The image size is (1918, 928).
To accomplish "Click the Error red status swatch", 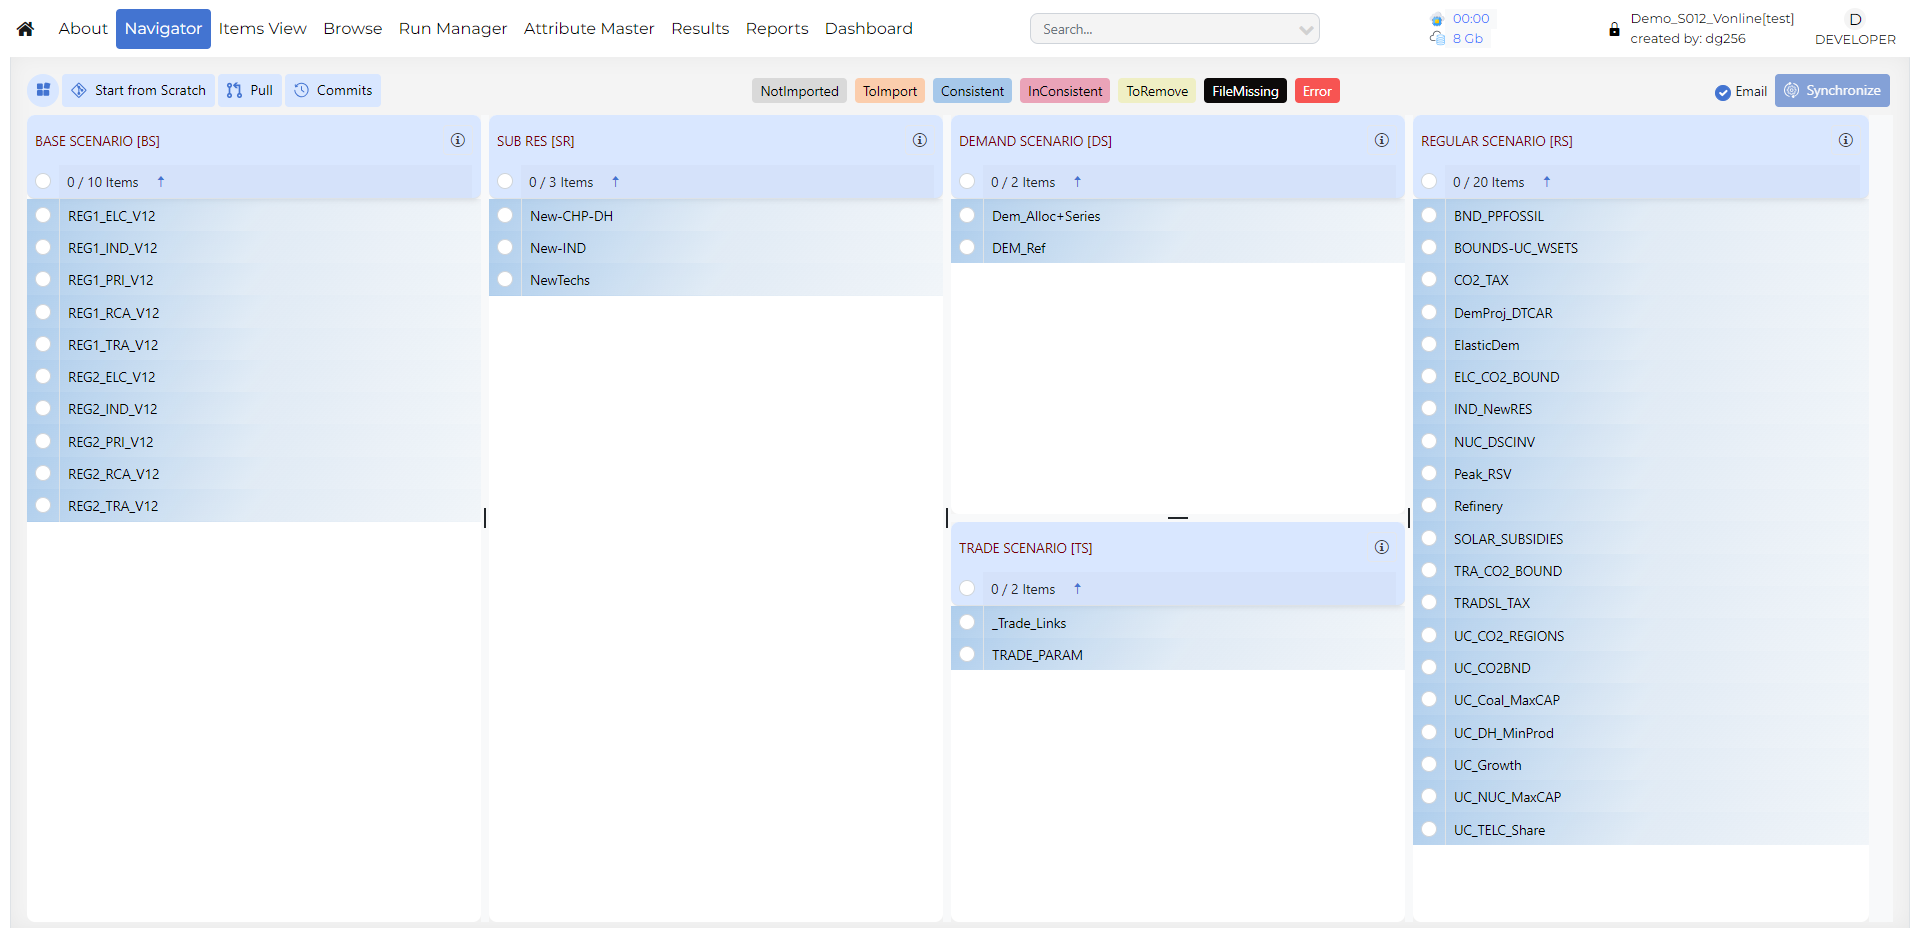I will click(x=1317, y=91).
